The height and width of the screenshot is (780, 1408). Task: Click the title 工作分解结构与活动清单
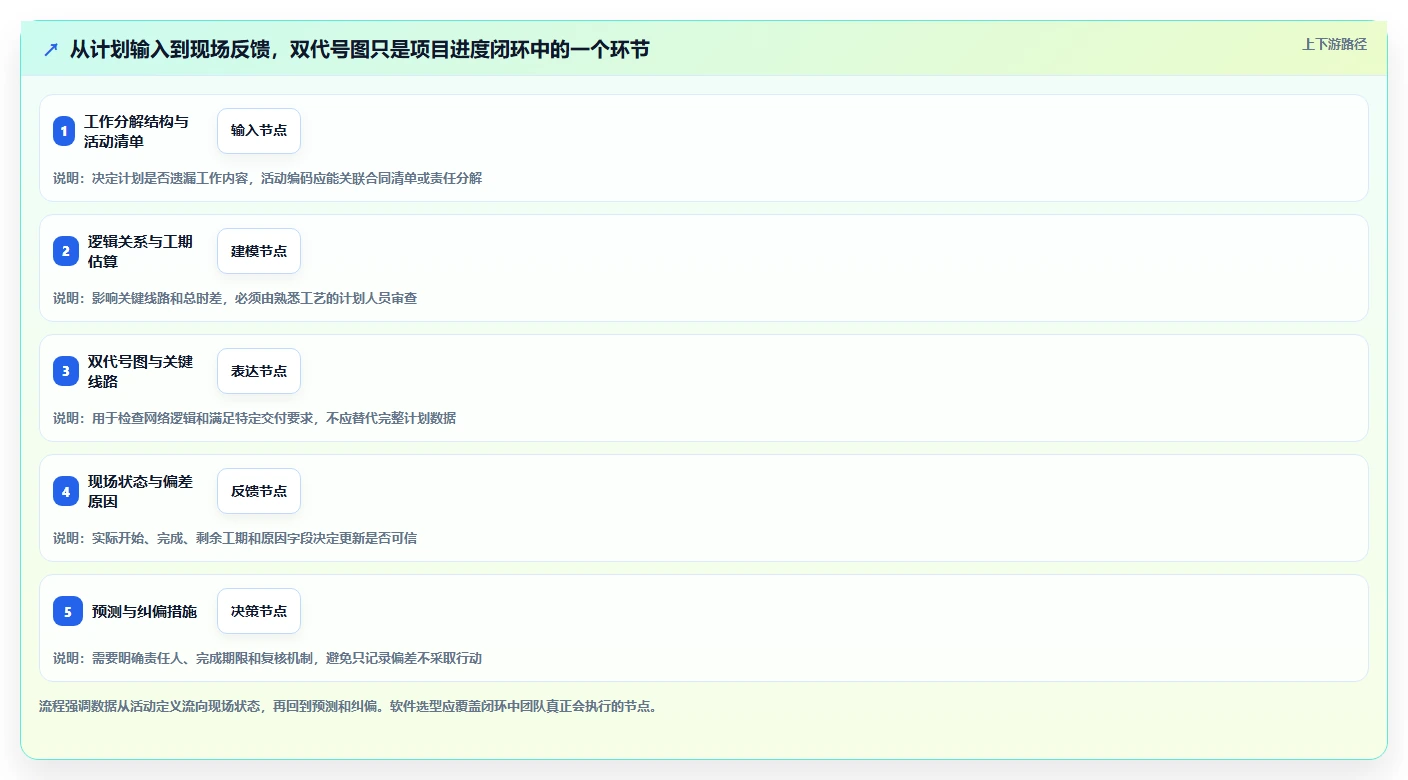(137, 131)
